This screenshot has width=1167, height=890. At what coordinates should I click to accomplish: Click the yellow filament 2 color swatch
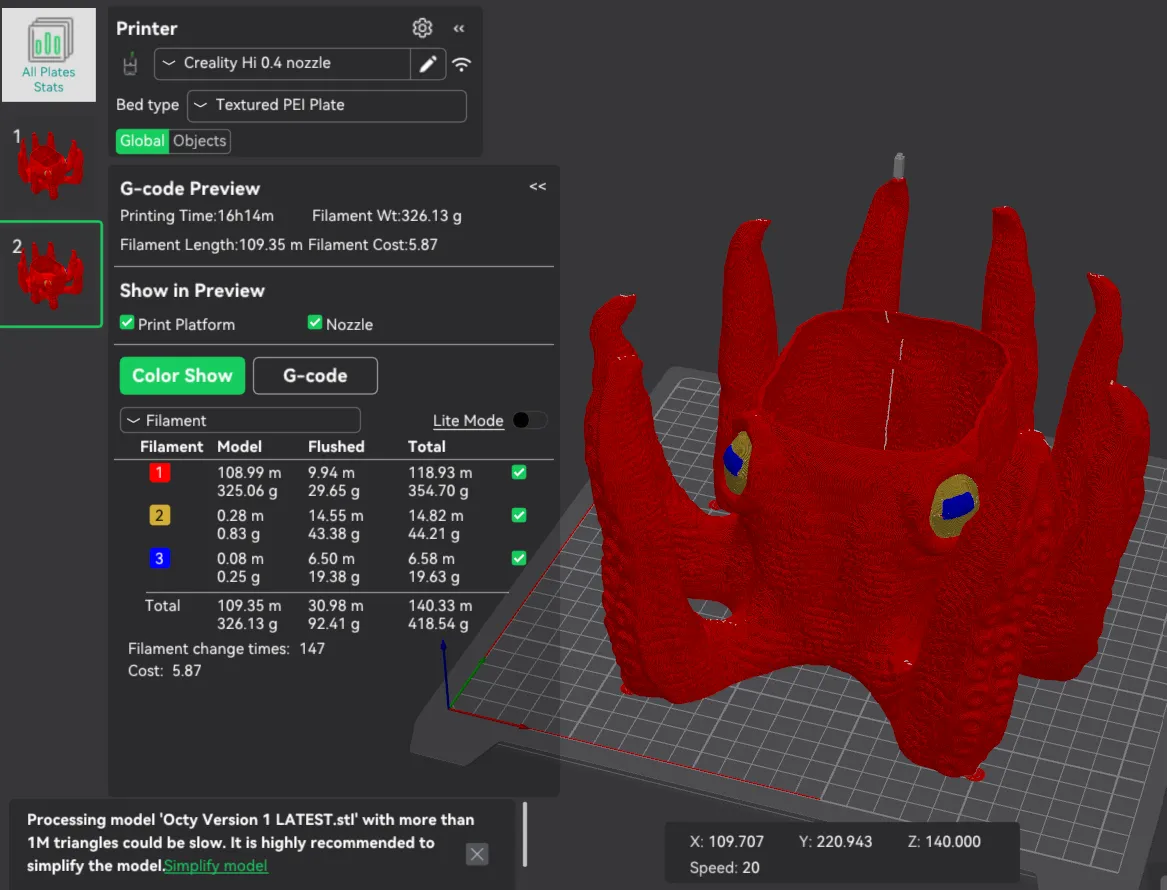[x=159, y=516]
